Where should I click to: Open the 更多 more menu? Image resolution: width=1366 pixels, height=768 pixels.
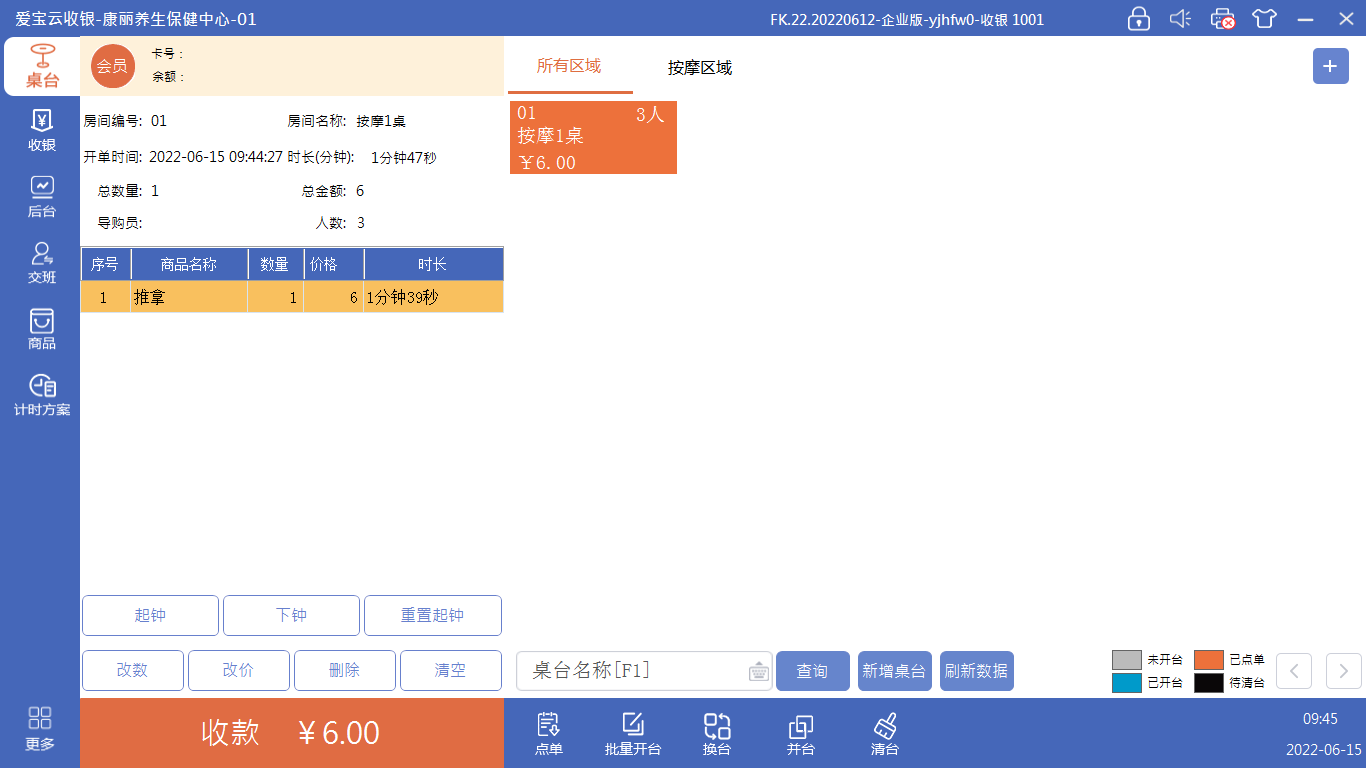tap(41, 729)
